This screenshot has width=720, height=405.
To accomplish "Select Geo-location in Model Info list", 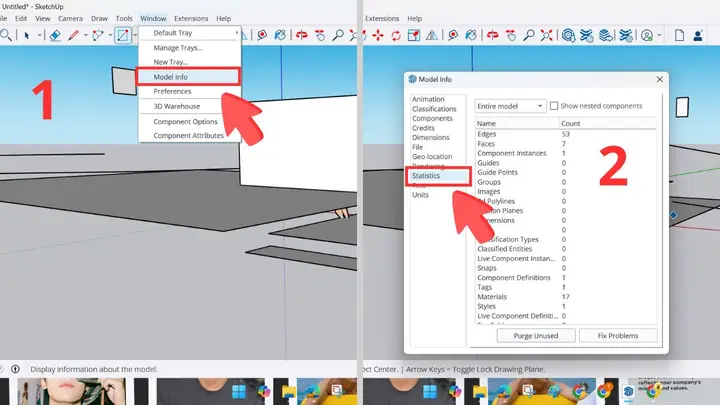I will point(432,157).
